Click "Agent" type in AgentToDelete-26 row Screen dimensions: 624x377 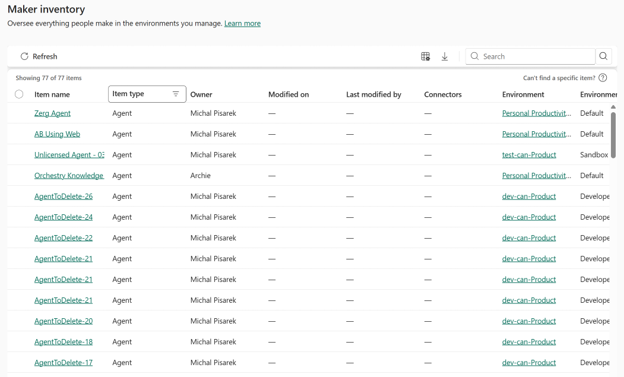pyautogui.click(x=122, y=196)
